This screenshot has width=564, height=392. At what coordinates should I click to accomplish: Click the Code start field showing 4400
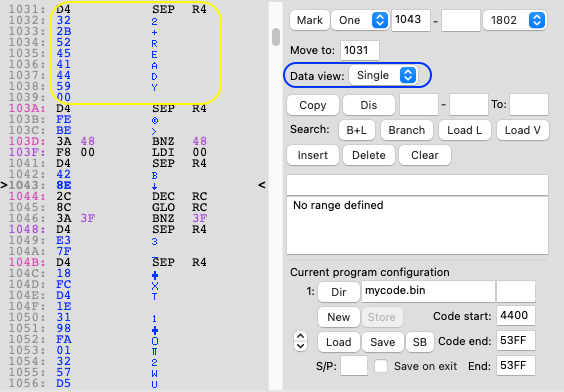click(515, 315)
